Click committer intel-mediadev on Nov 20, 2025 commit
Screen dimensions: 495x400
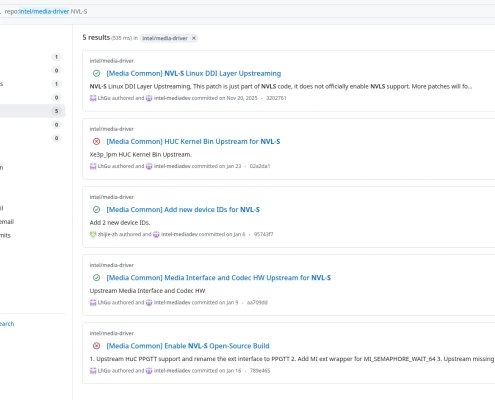point(172,98)
